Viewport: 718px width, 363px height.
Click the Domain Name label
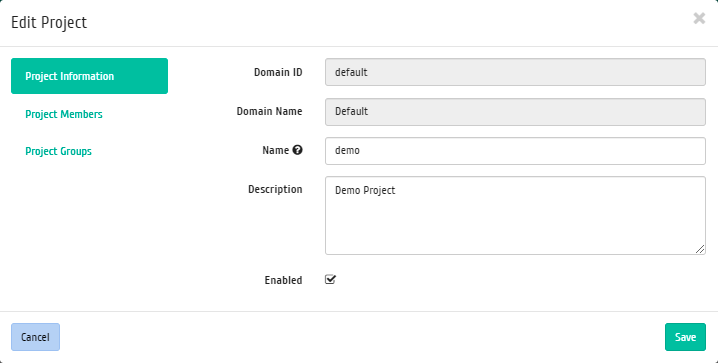269,111
